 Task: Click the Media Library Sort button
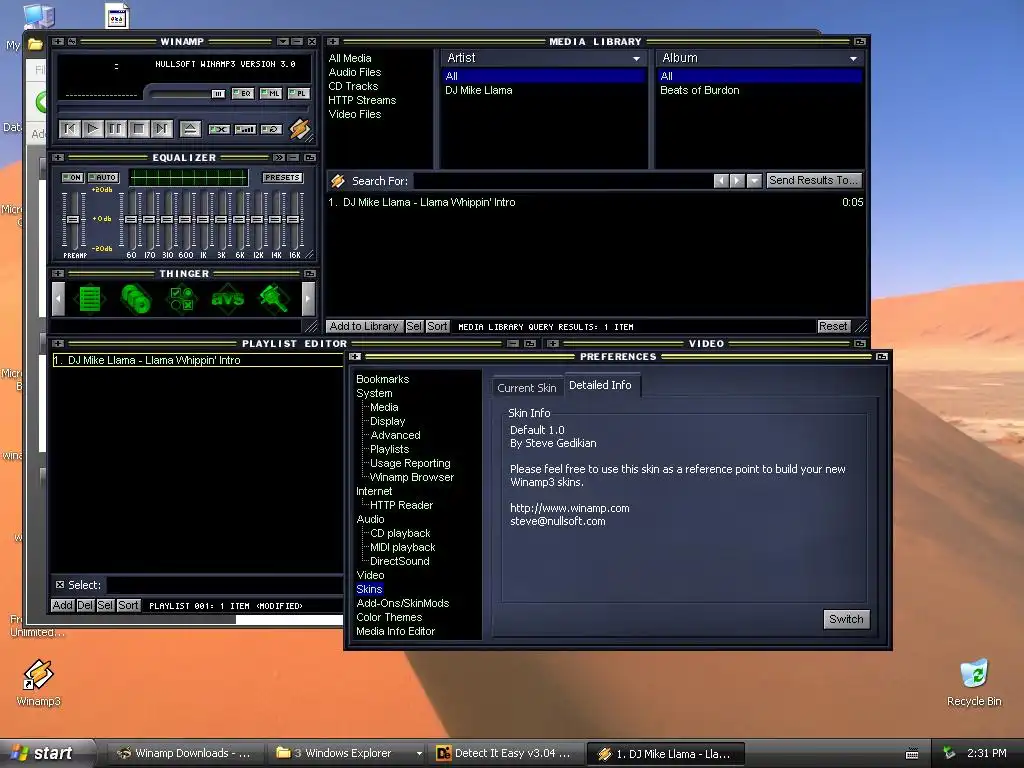437,326
